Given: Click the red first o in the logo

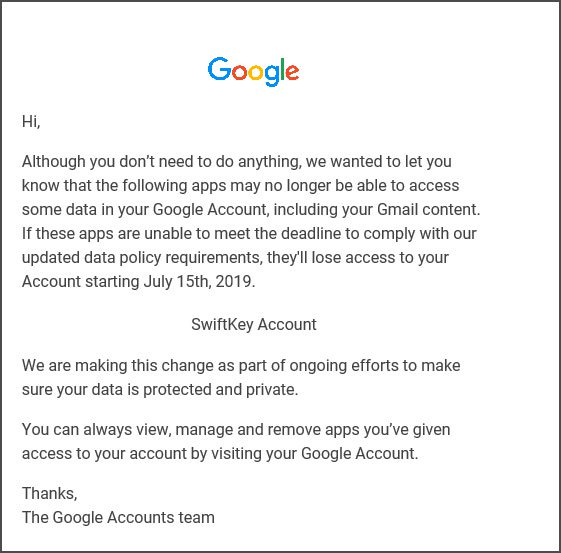Looking at the screenshot, I should [x=239, y=72].
